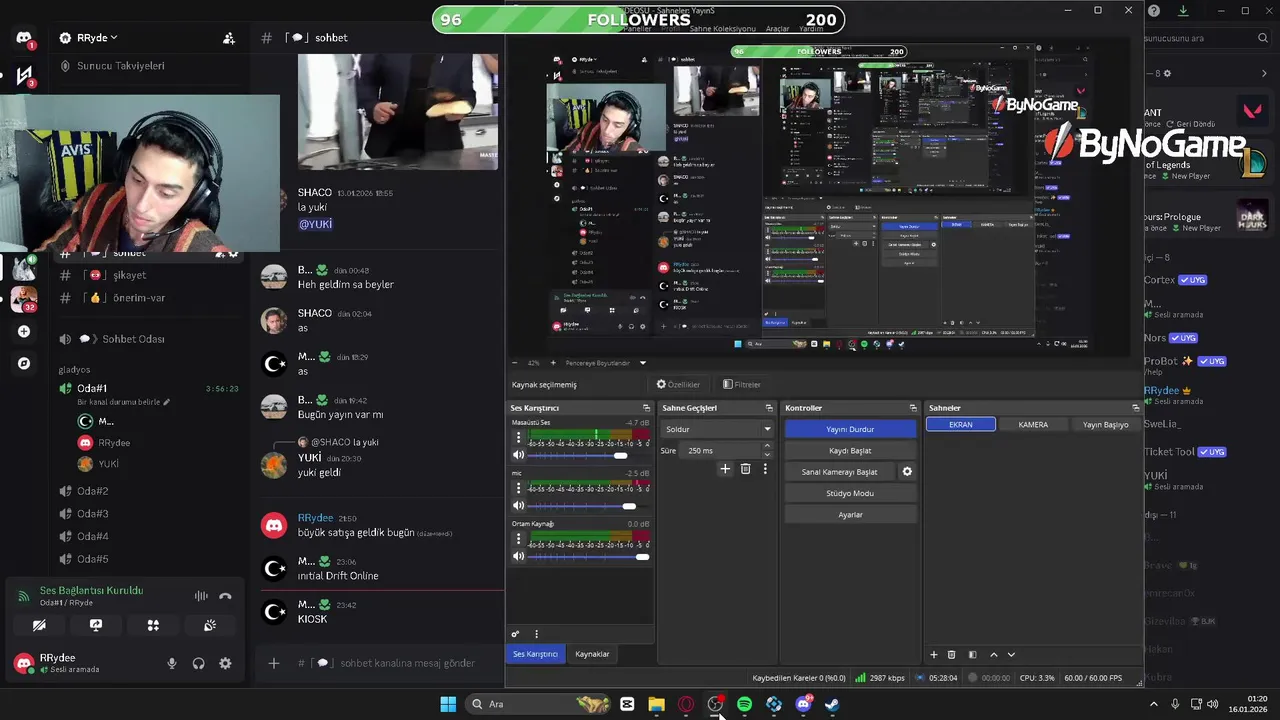Screen dimensions: 1280x720
Task: Open Discord direct messages home icon
Action: click(x=24, y=38)
